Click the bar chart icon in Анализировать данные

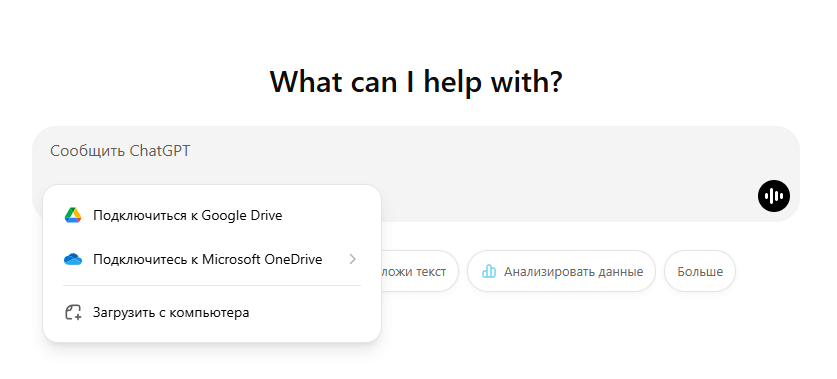[x=488, y=271]
